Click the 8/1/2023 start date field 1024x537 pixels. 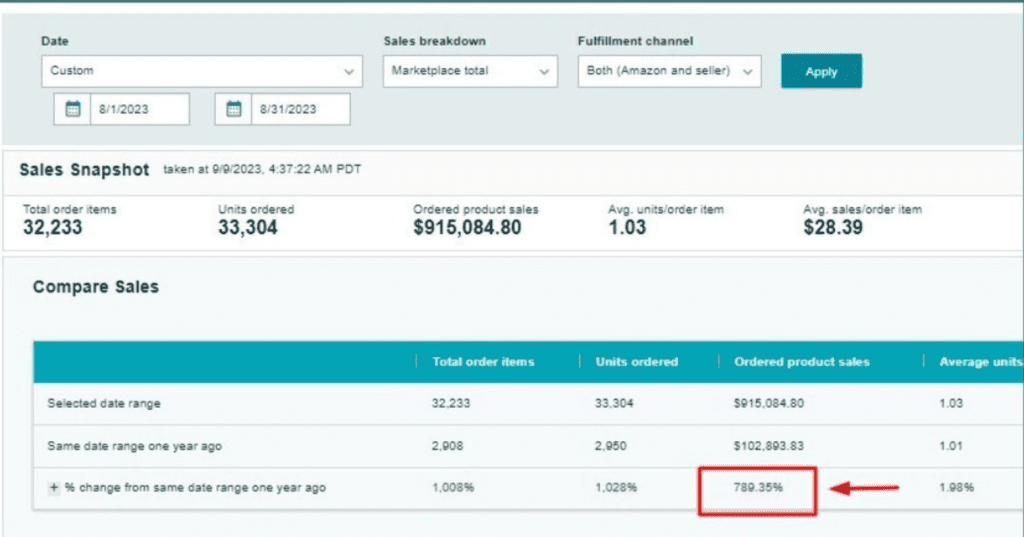click(138, 110)
